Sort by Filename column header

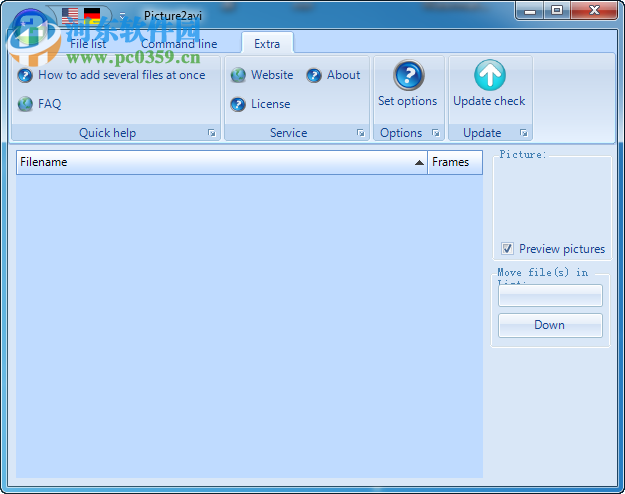click(222, 162)
